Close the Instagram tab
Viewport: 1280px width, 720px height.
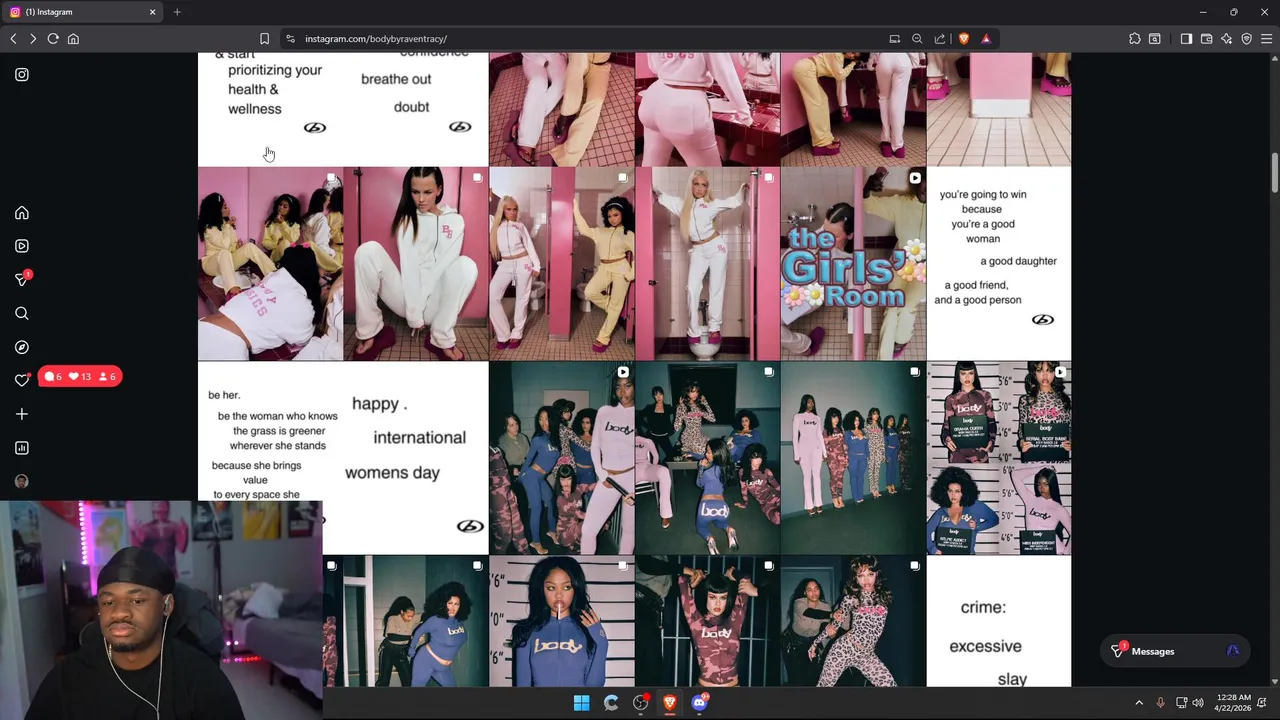153,12
